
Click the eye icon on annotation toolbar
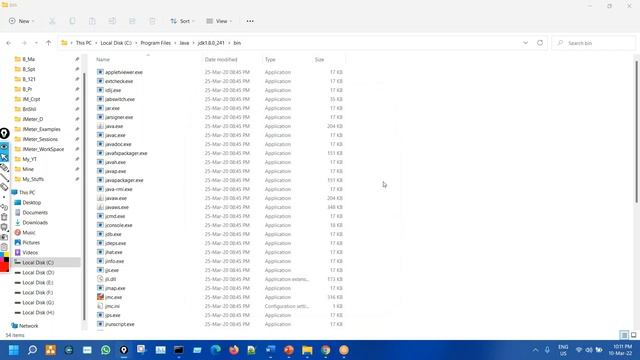click(4, 147)
